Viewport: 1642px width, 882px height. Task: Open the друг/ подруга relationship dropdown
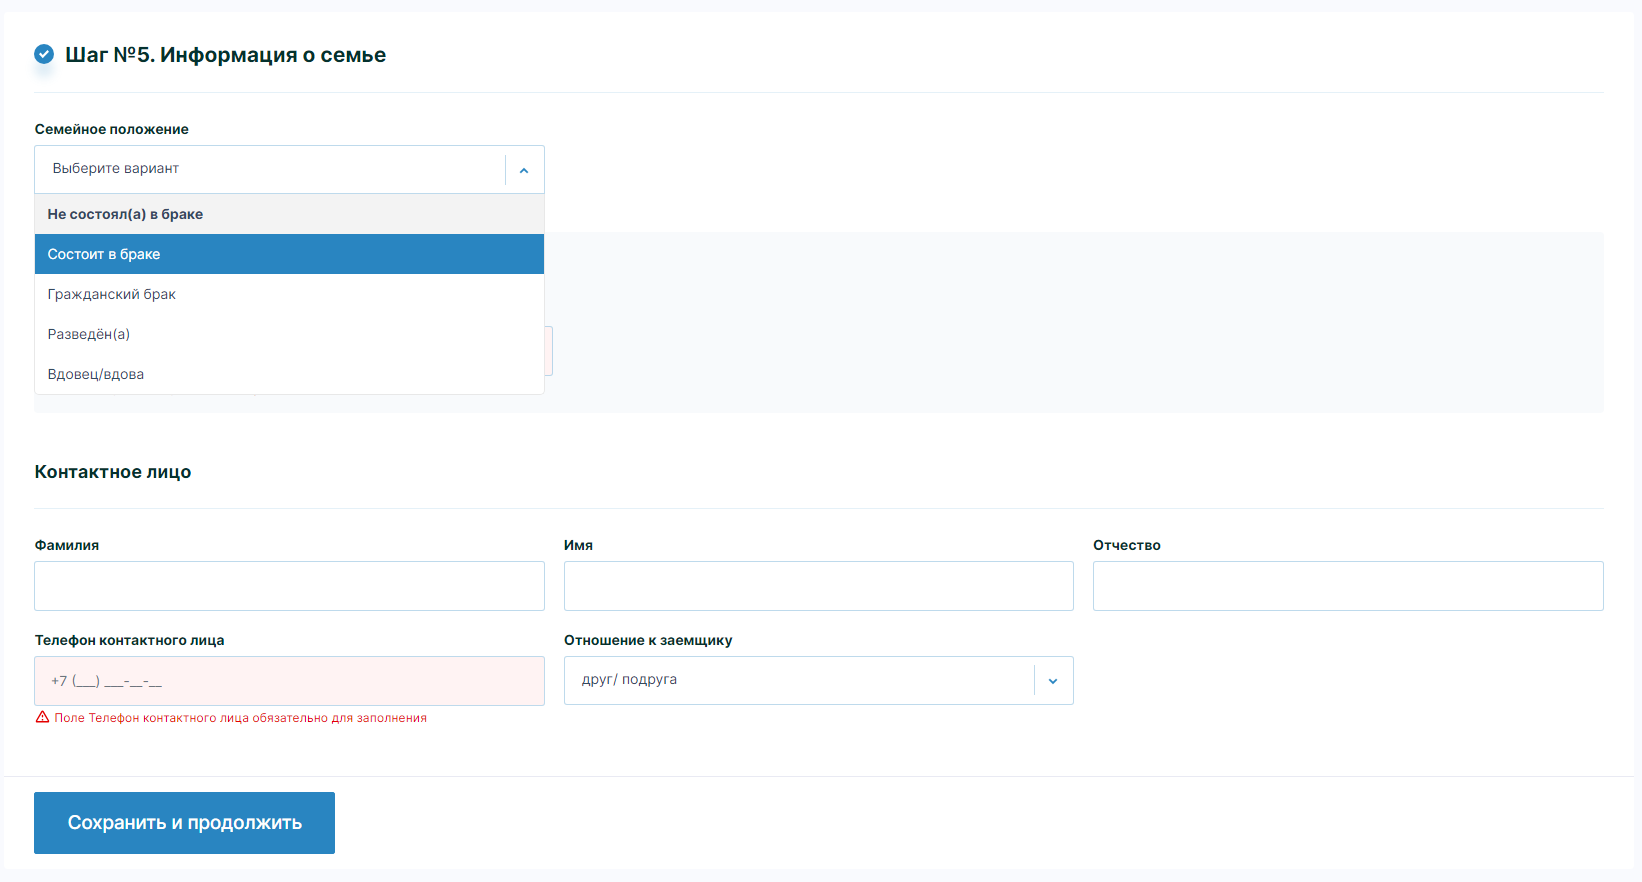[x=798, y=680]
